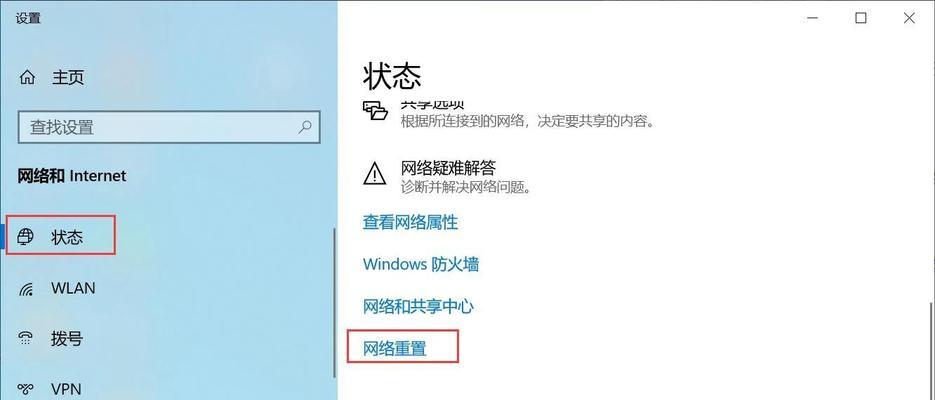This screenshot has width=935, height=400.
Task: Click the 查找设置 search field
Action: 169,127
